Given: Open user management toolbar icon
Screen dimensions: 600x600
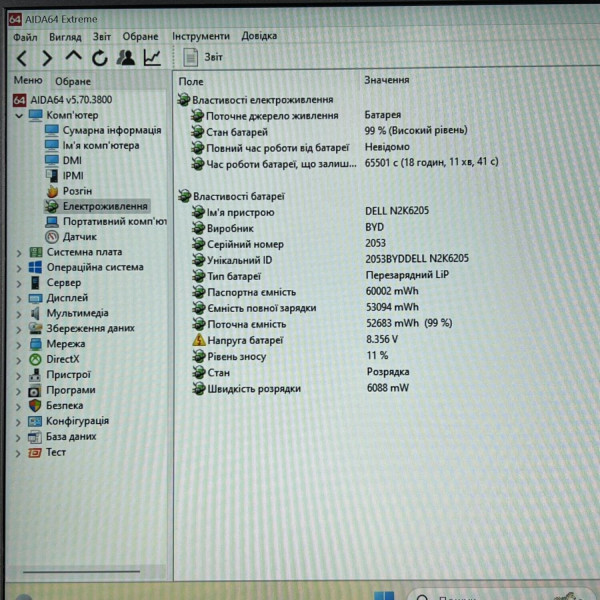Looking at the screenshot, I should tap(126, 58).
